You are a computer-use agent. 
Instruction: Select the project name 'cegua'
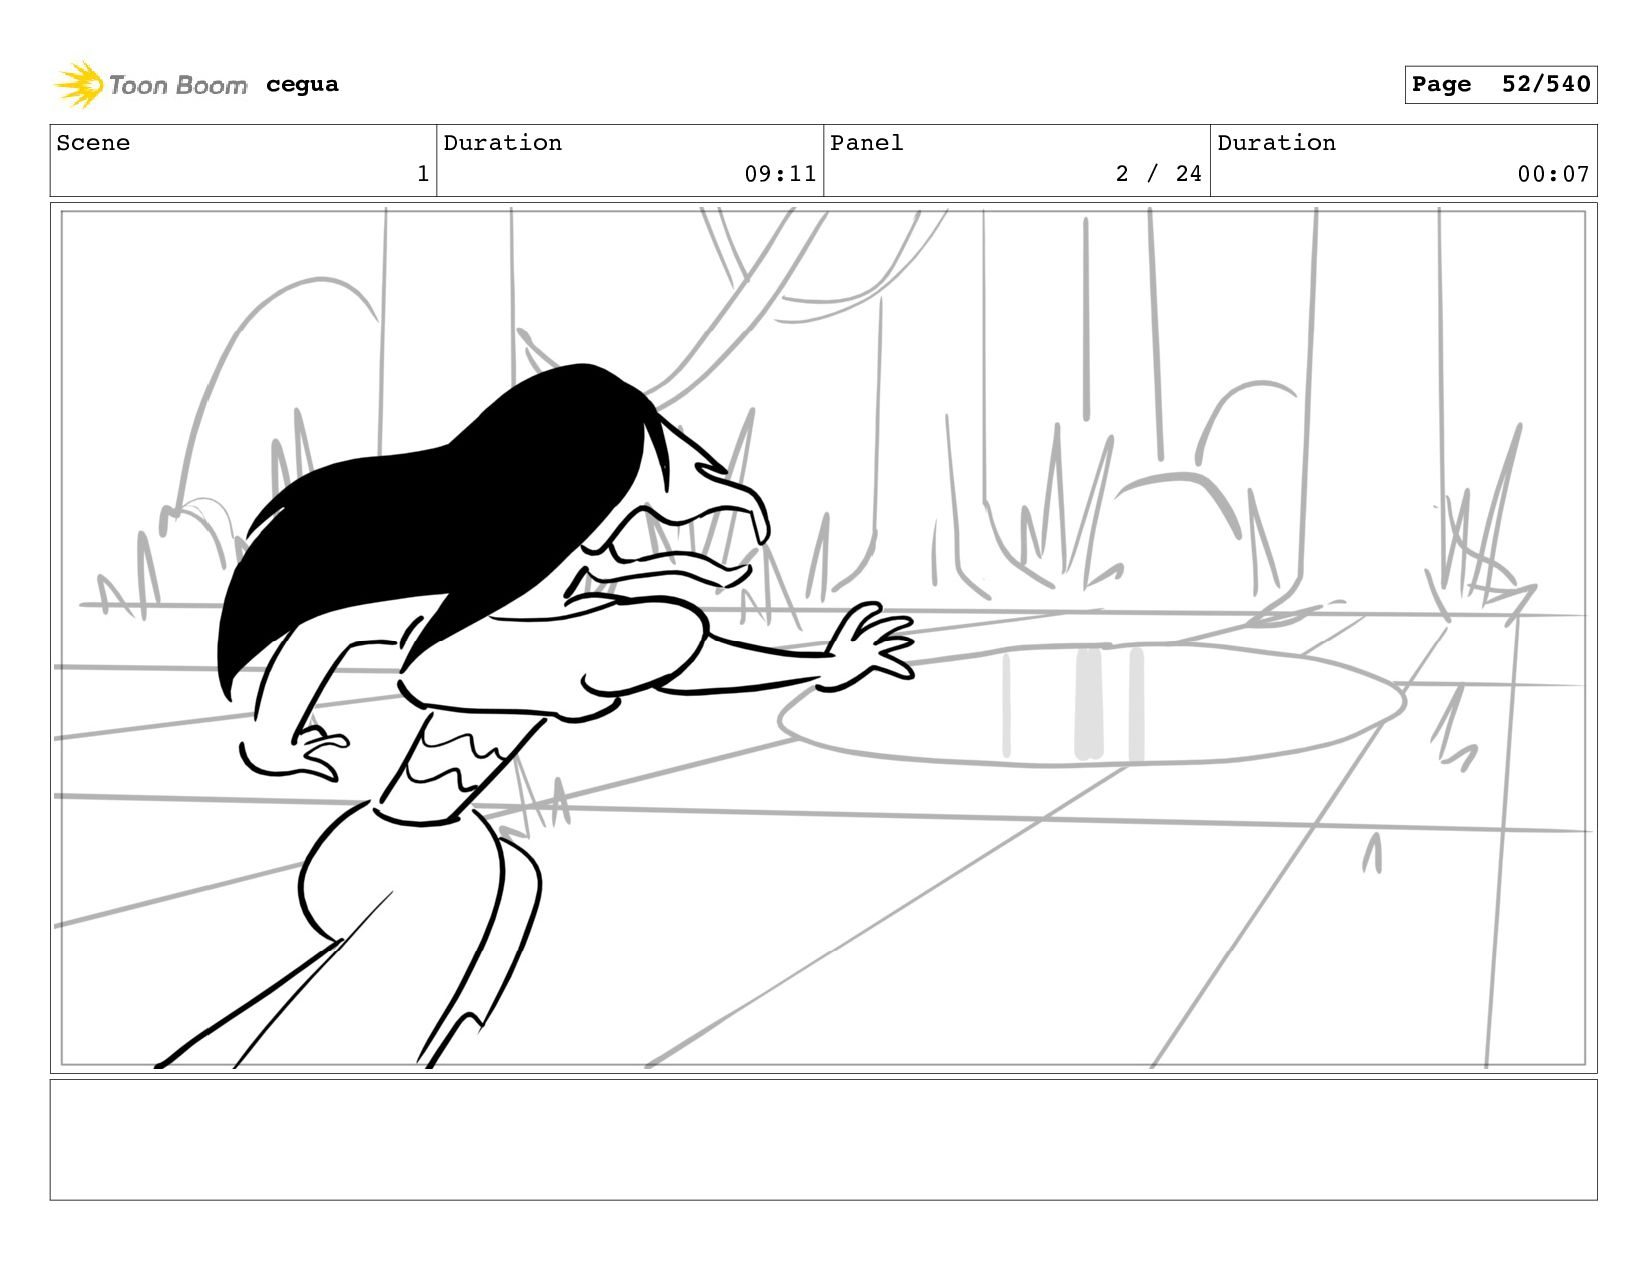tap(302, 85)
